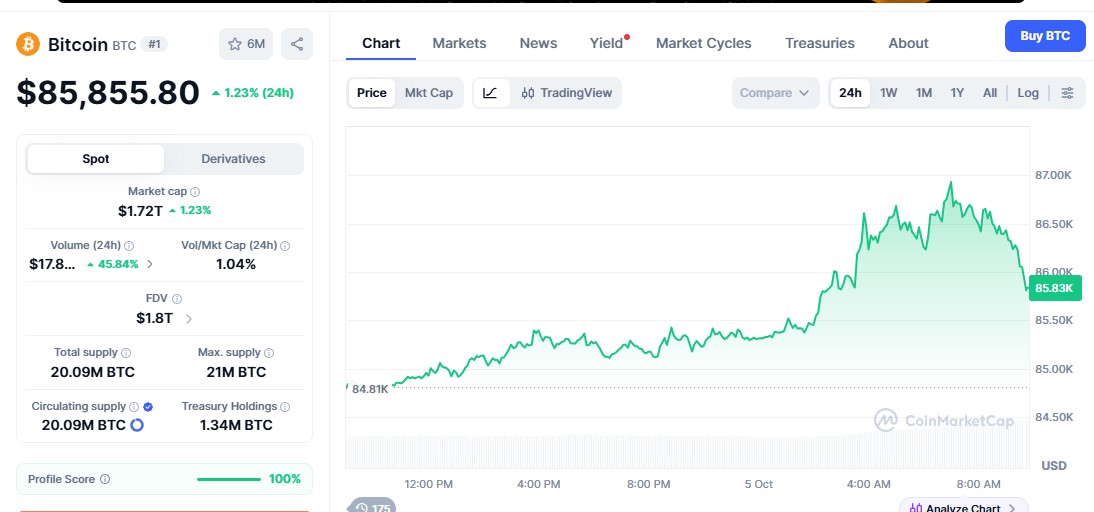Click the Profile Score progress bar
Viewport: 1094px width, 512px height.
point(229,479)
